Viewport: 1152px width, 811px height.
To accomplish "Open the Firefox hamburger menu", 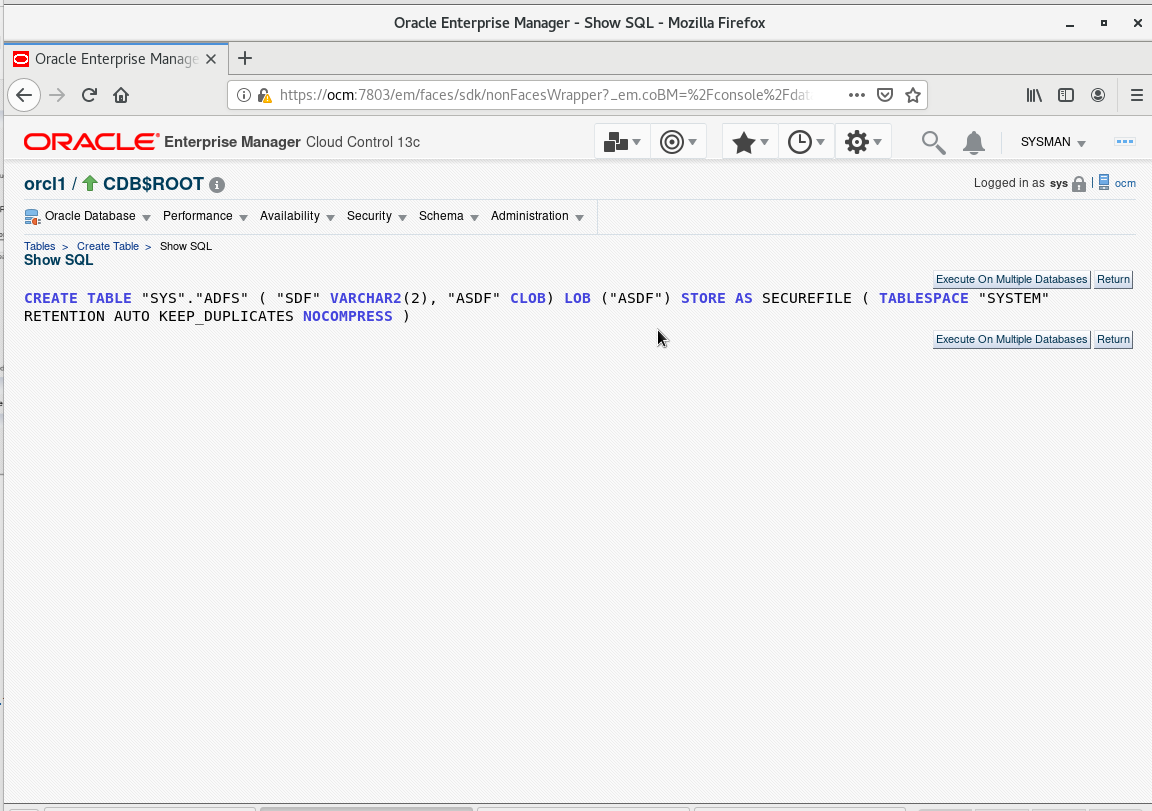I will point(1137,95).
